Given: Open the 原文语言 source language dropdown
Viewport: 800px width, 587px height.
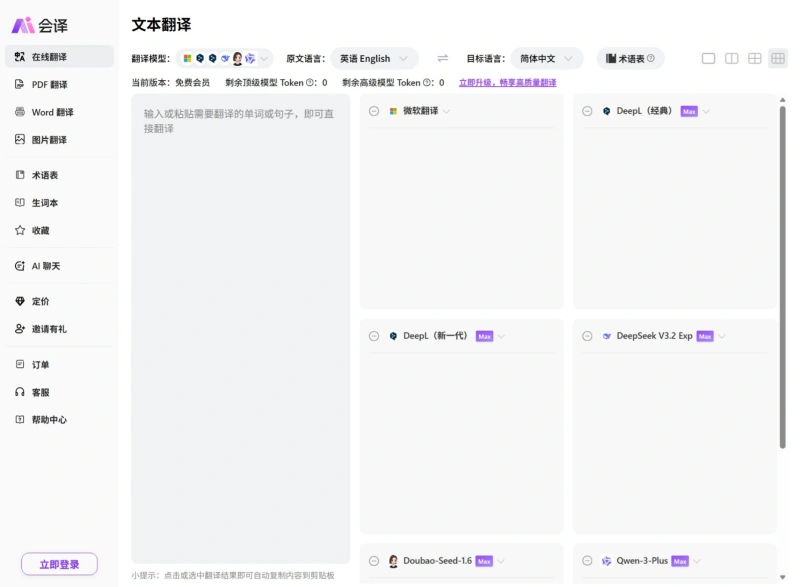Looking at the screenshot, I should click(x=374, y=58).
